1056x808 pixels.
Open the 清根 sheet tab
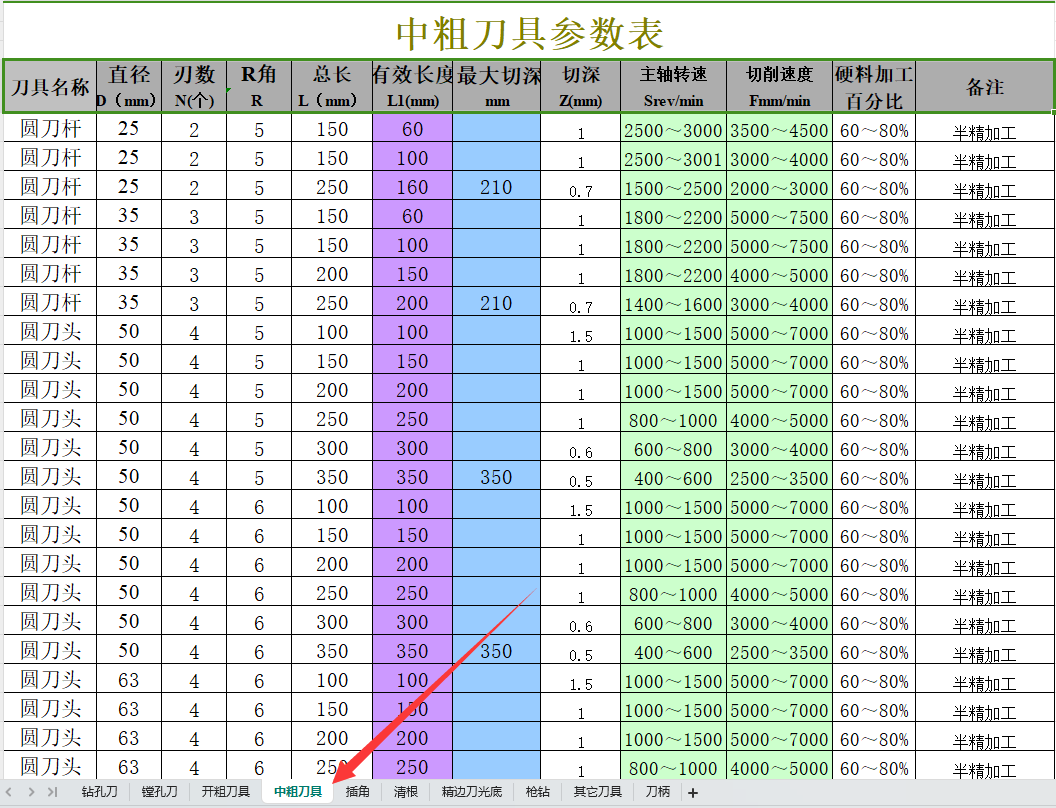coord(405,792)
